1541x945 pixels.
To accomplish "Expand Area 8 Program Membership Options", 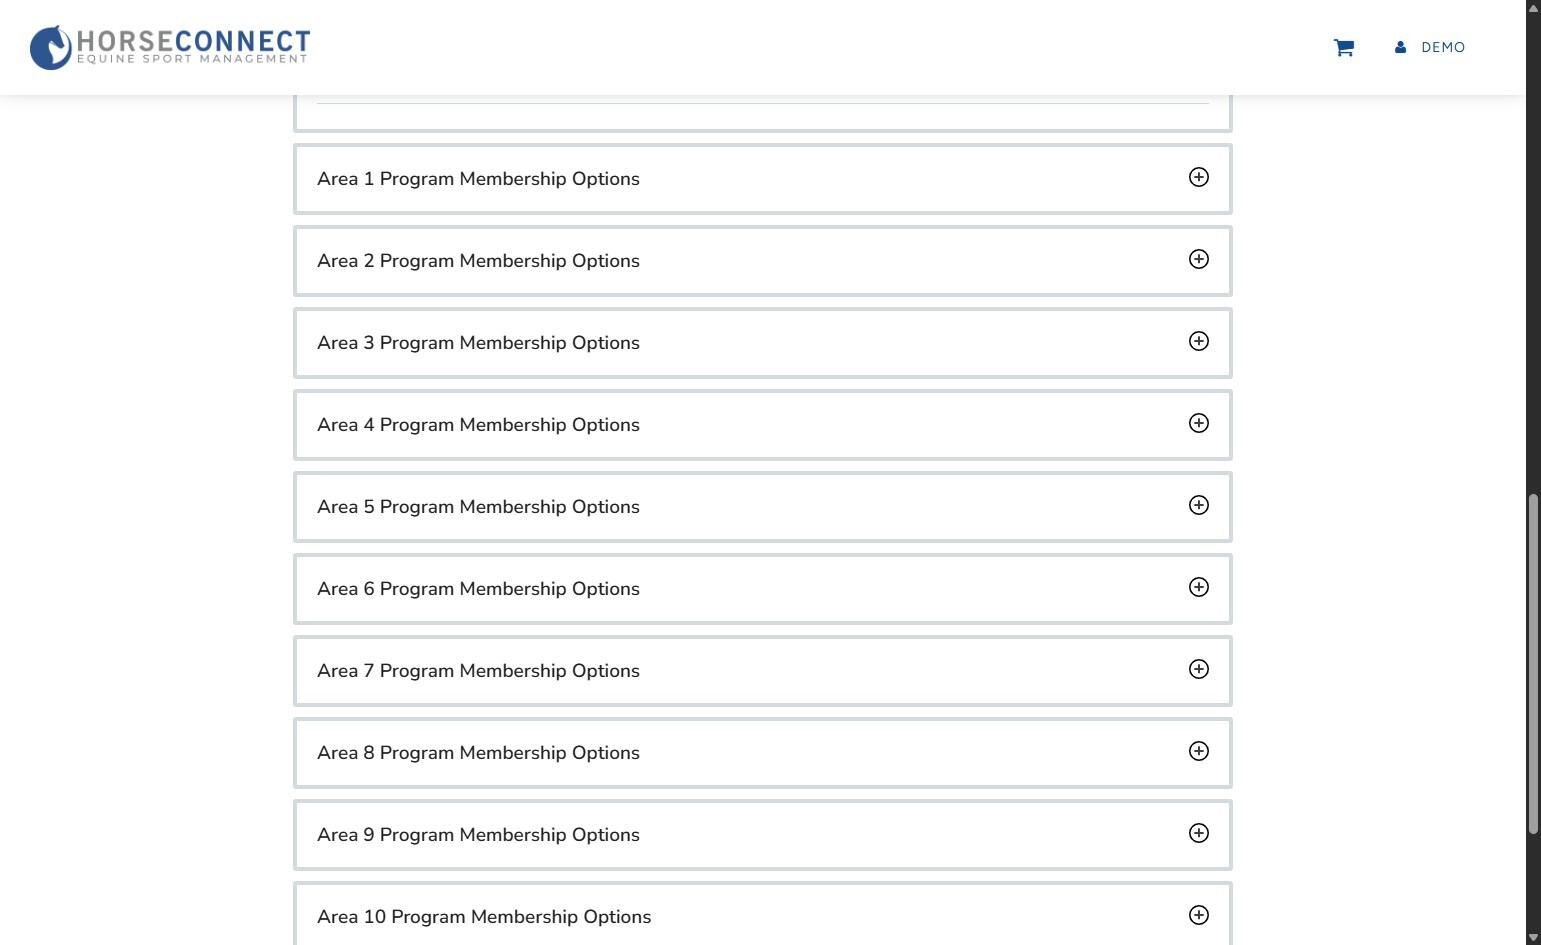I will coord(1198,751).
